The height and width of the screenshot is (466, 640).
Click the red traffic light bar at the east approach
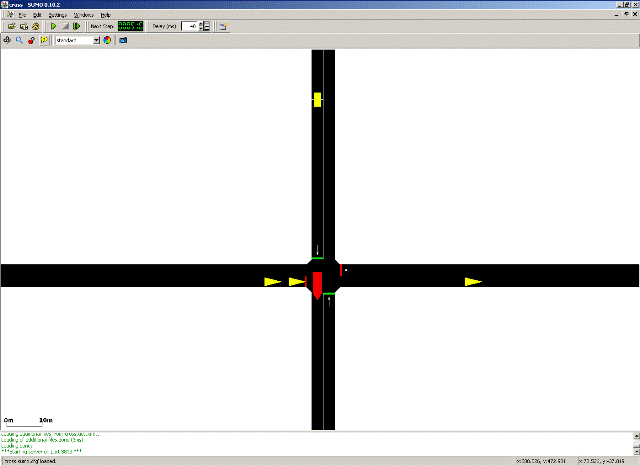point(341,270)
